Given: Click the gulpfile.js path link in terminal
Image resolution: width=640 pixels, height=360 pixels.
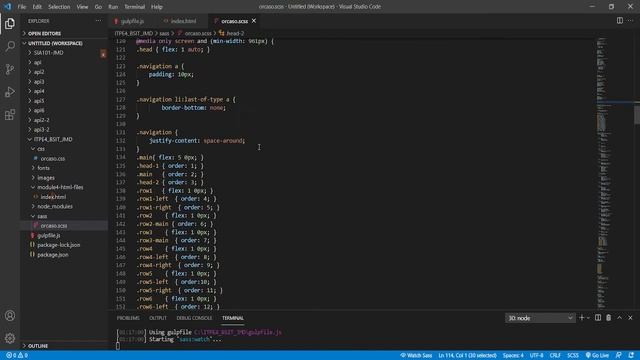Looking at the screenshot, I should point(238,332).
